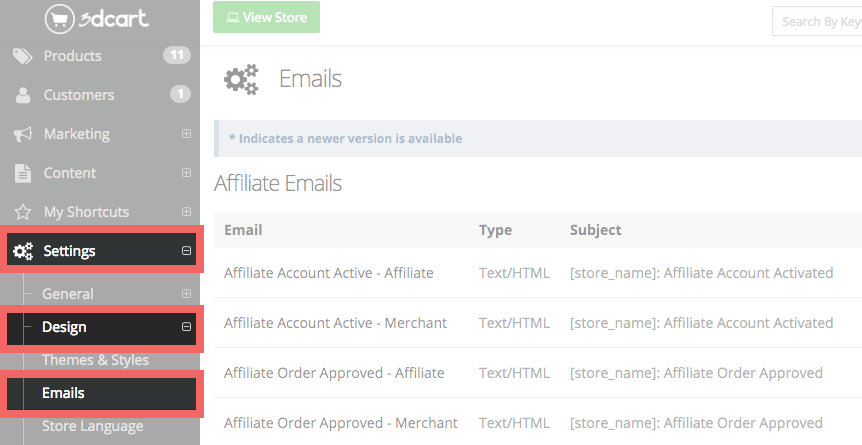
Task: Click Text/HTML in Affiliate Account Active - Affiliate row
Action: point(514,273)
